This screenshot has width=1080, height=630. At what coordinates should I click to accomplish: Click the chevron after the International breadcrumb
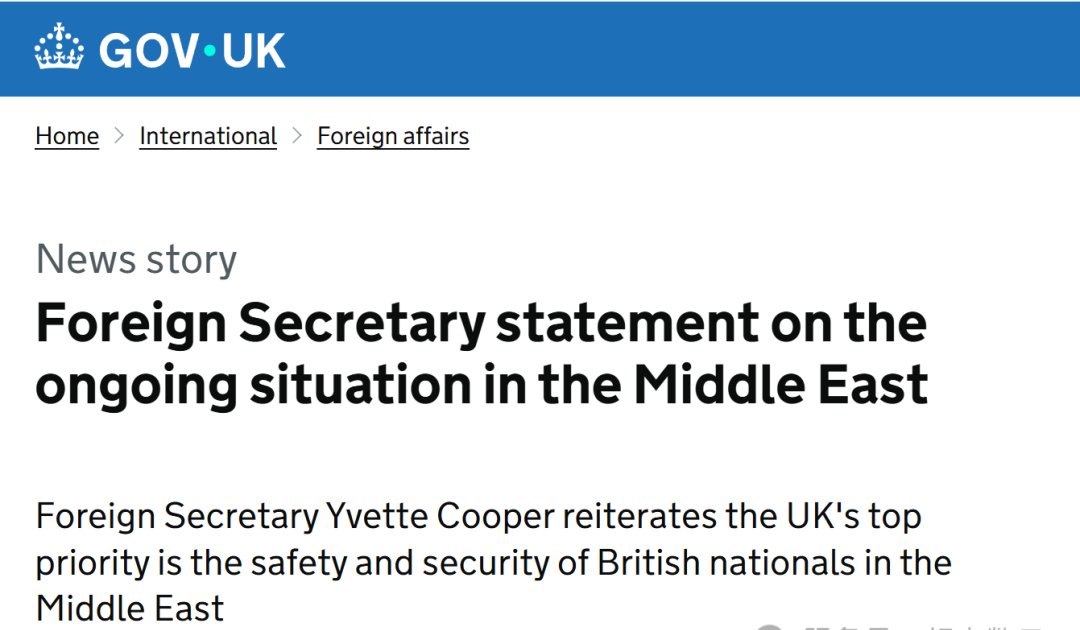[297, 135]
